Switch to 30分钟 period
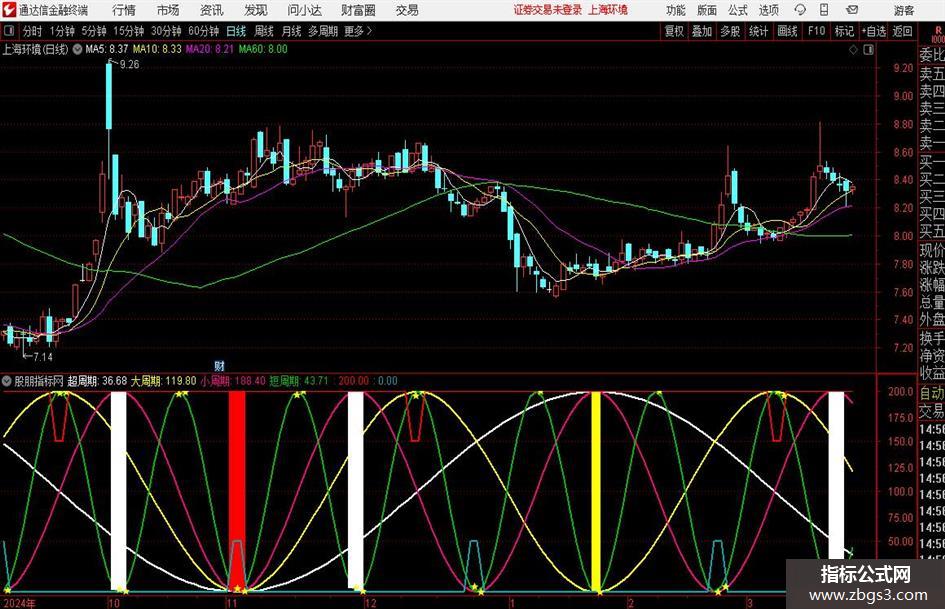 (x=166, y=31)
